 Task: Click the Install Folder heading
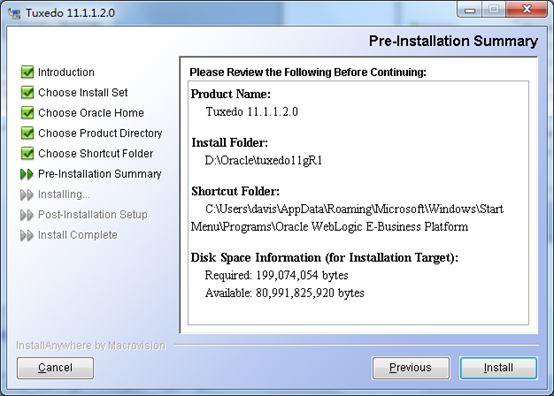(230, 143)
